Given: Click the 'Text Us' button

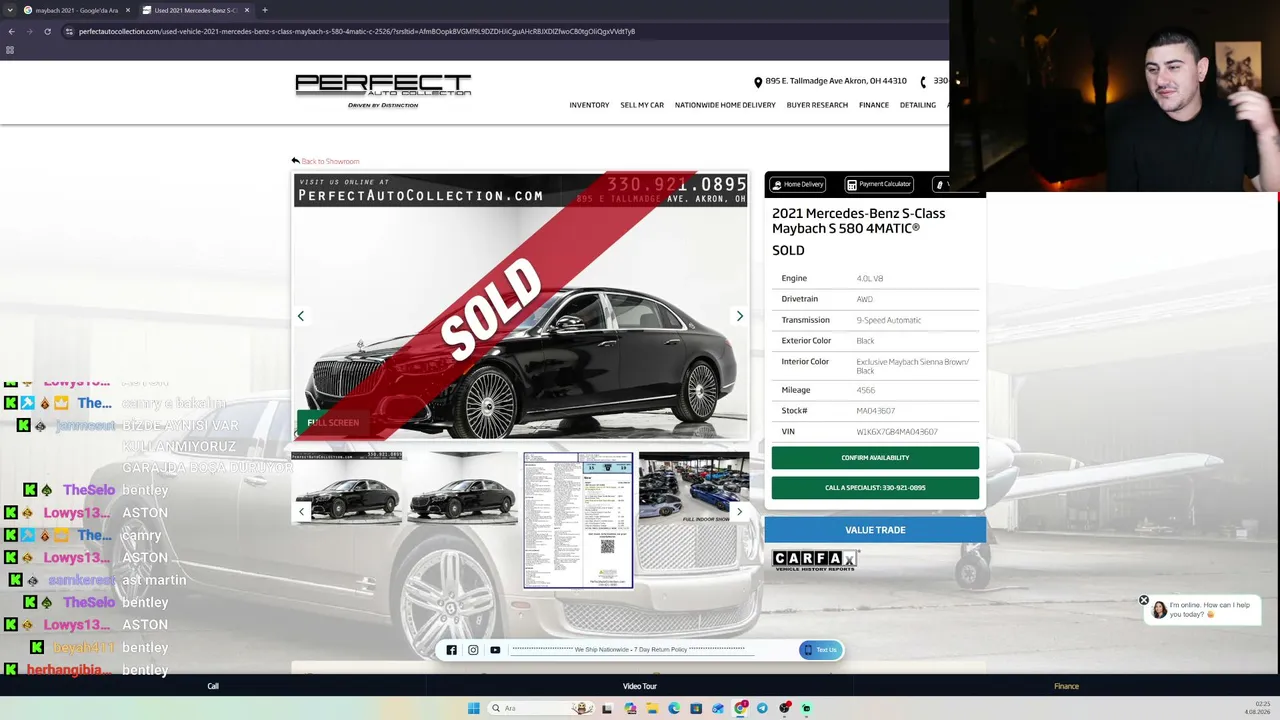Looking at the screenshot, I should coord(820,650).
